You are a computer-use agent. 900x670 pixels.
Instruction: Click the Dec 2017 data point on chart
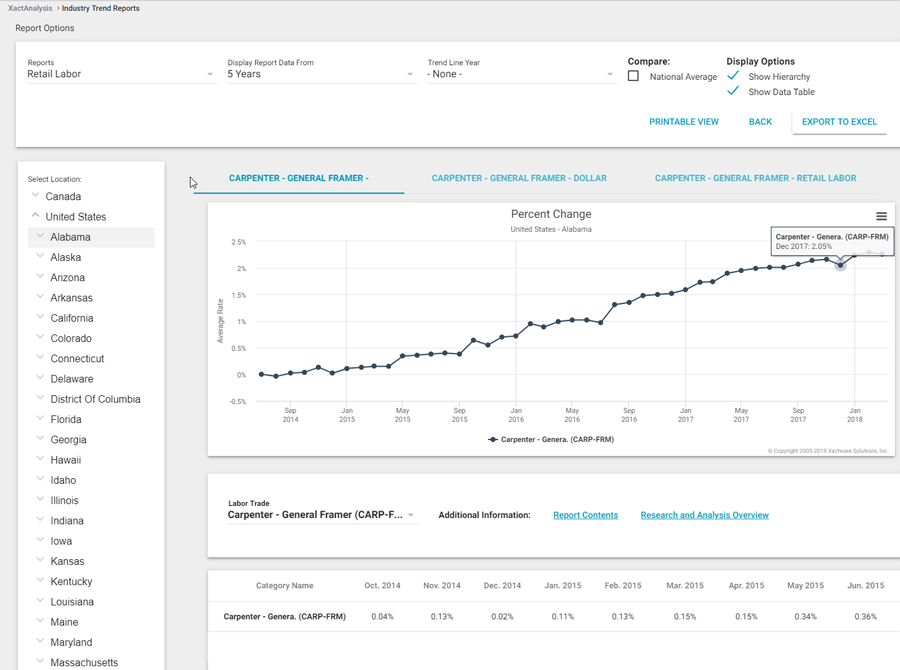click(x=840, y=265)
